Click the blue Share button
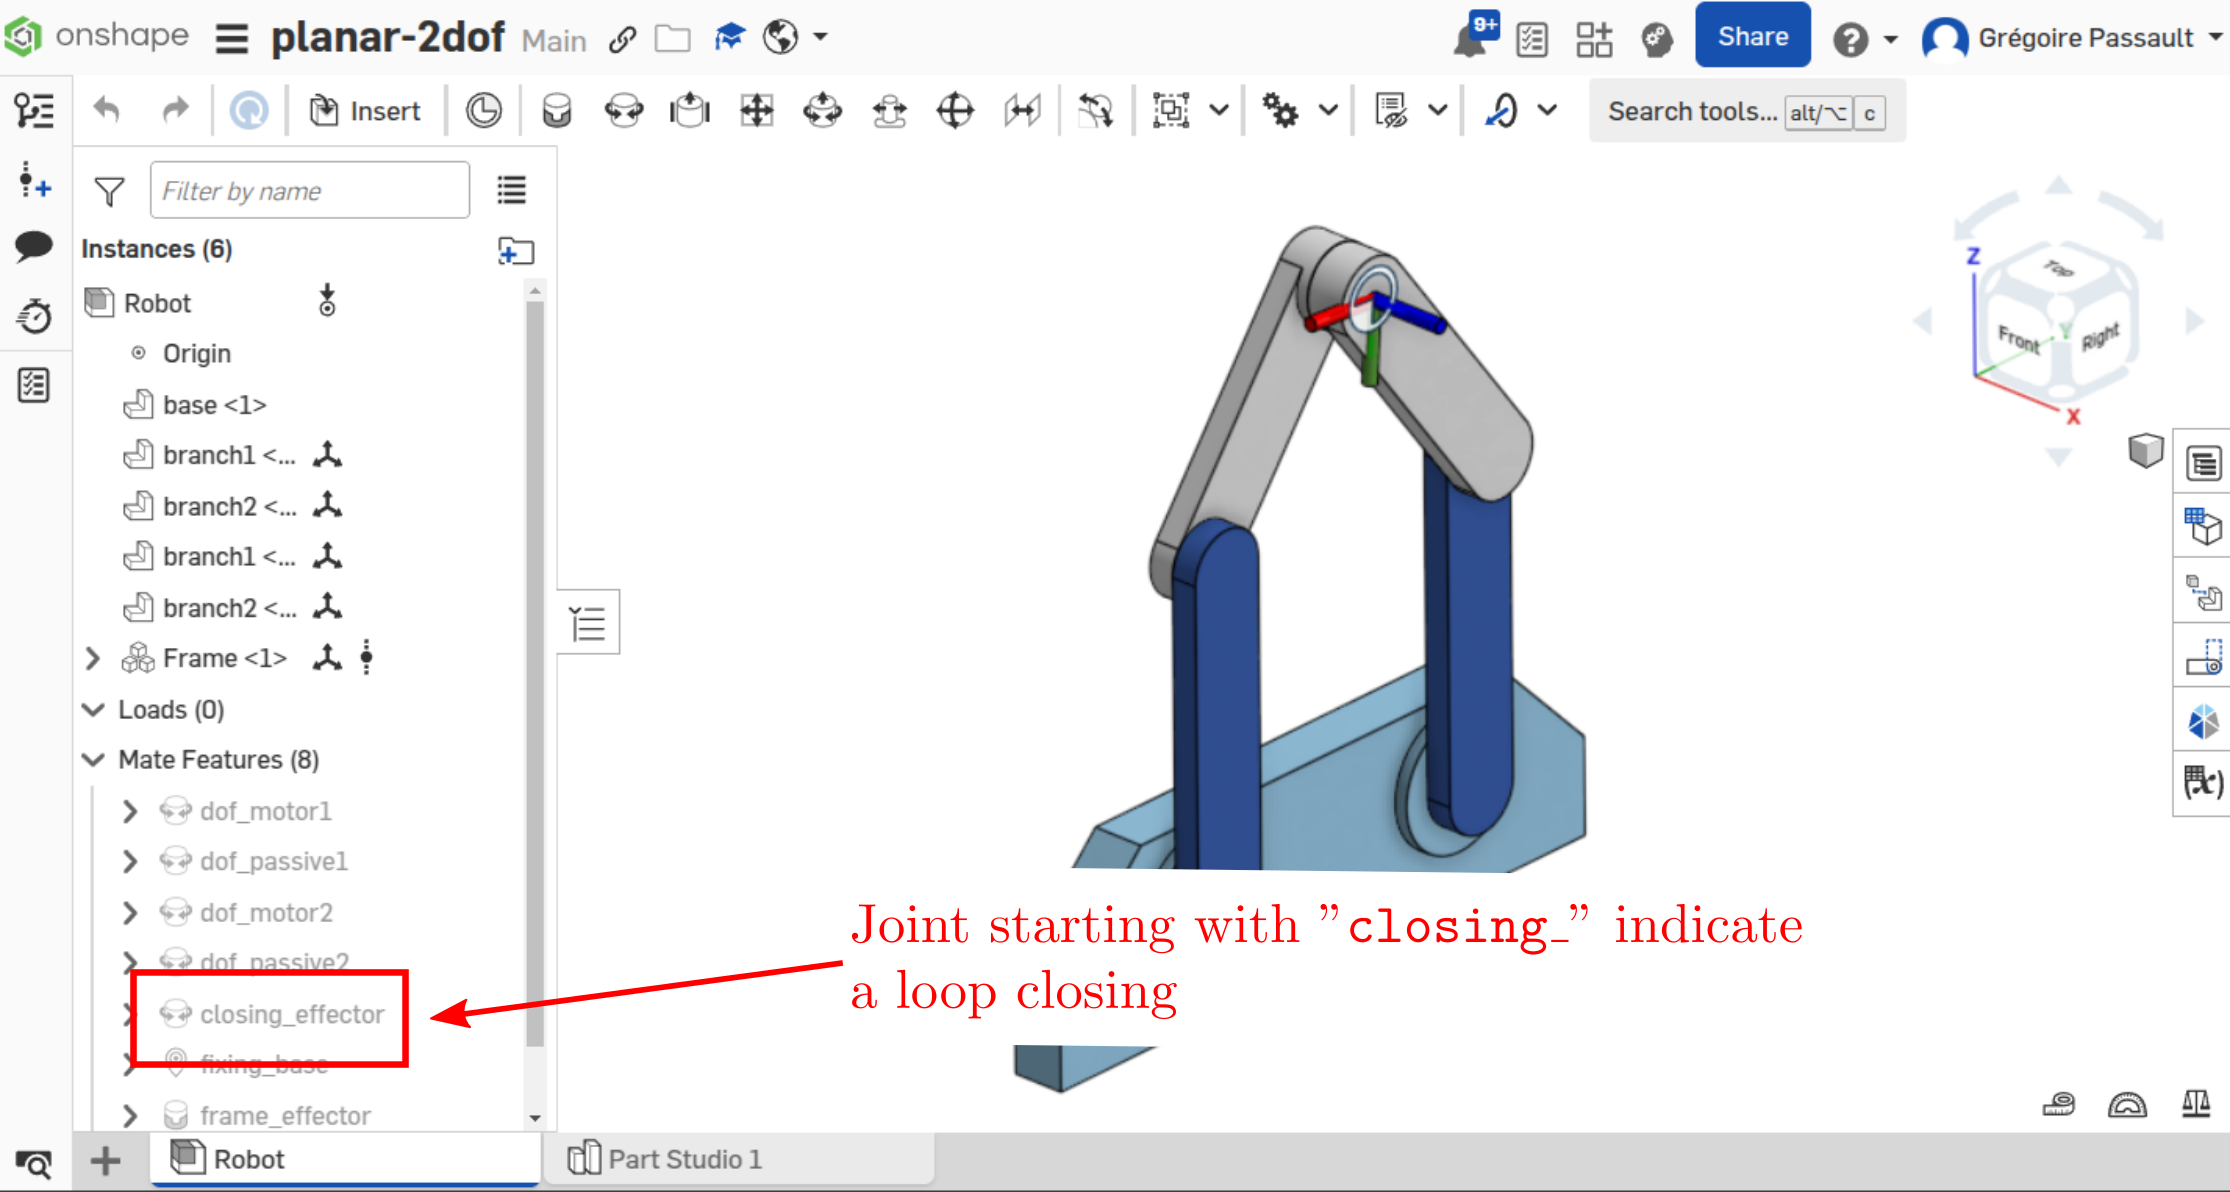The width and height of the screenshot is (2230, 1192). 1752,37
